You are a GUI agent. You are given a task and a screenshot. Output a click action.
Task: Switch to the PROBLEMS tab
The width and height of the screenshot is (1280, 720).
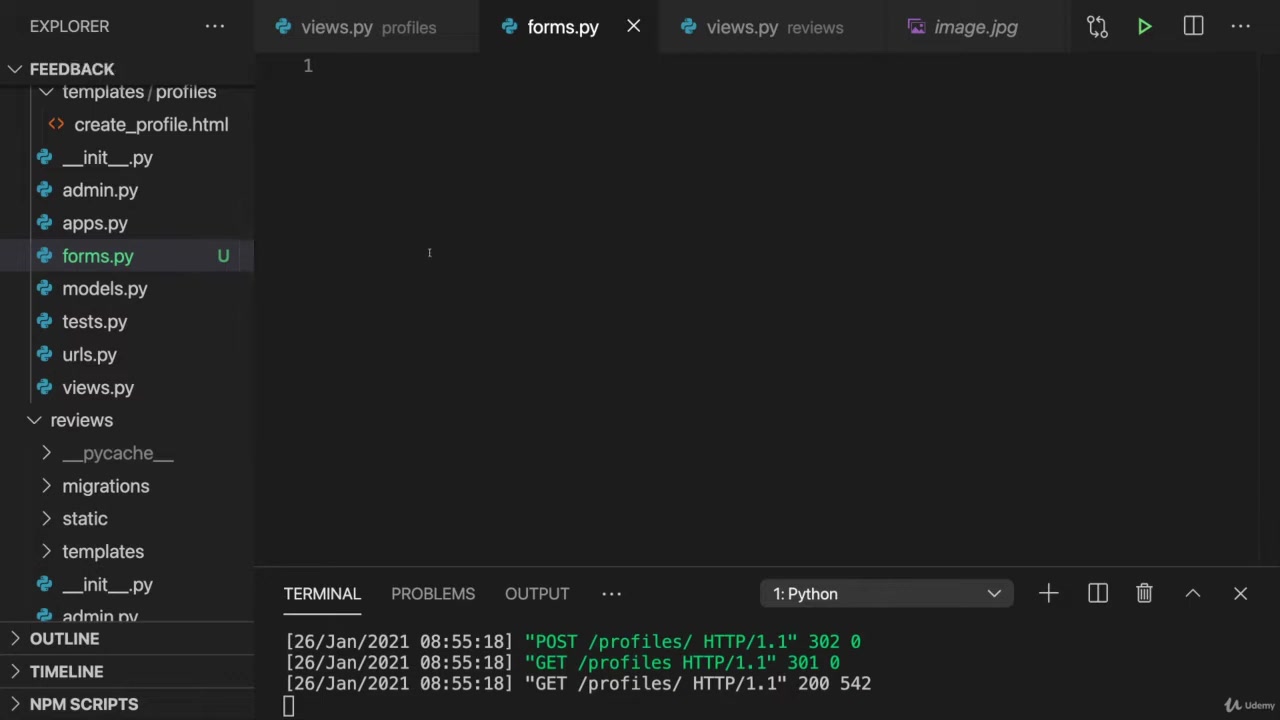pyautogui.click(x=432, y=594)
